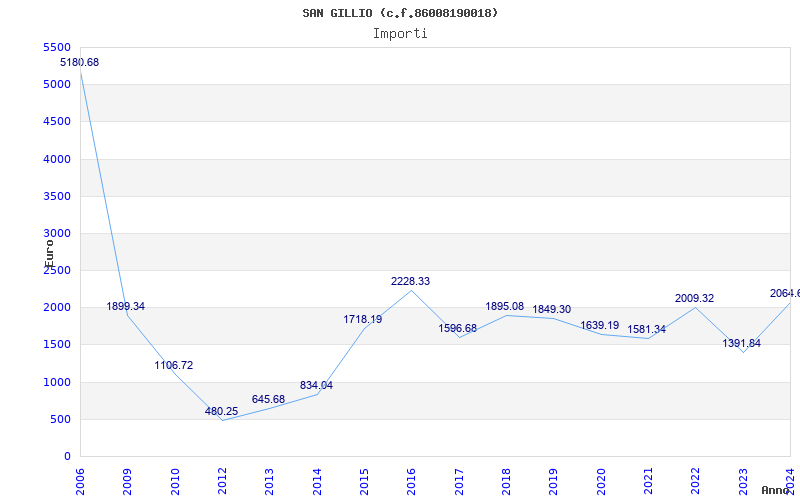Click the 2009.32 data label for 2022
800x500 pixels.
point(694,298)
